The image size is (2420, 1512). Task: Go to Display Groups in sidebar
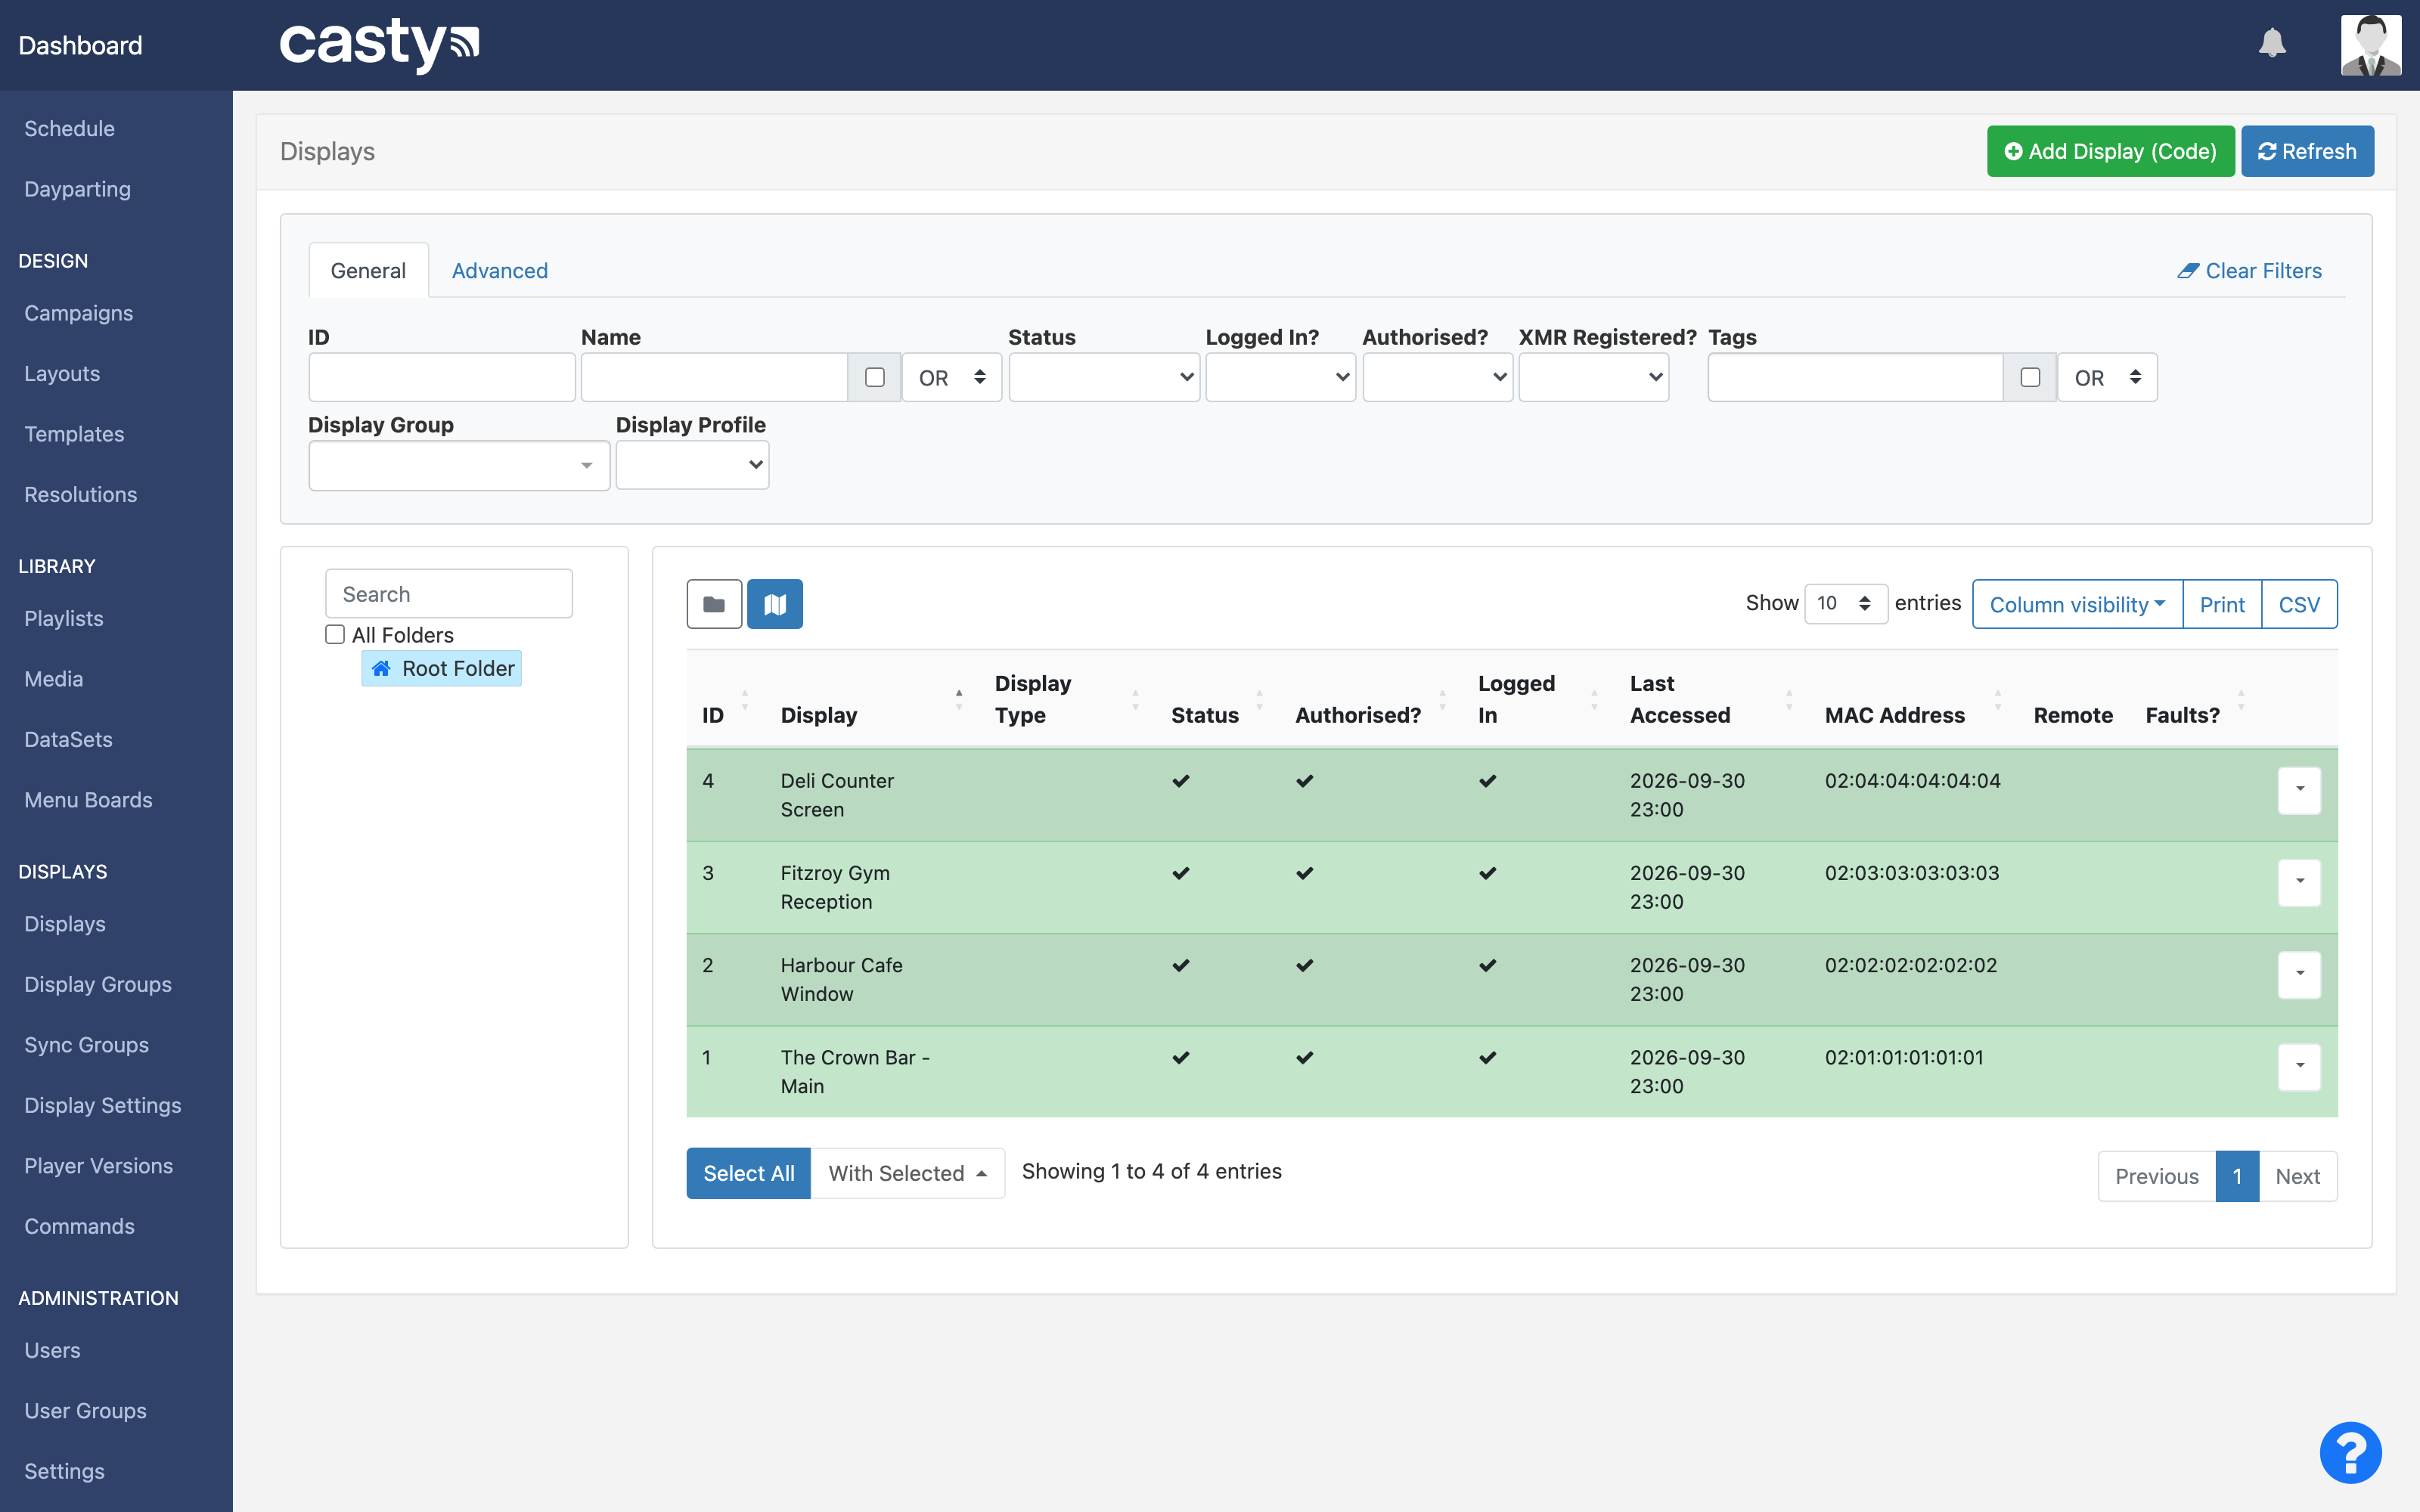[x=98, y=984]
